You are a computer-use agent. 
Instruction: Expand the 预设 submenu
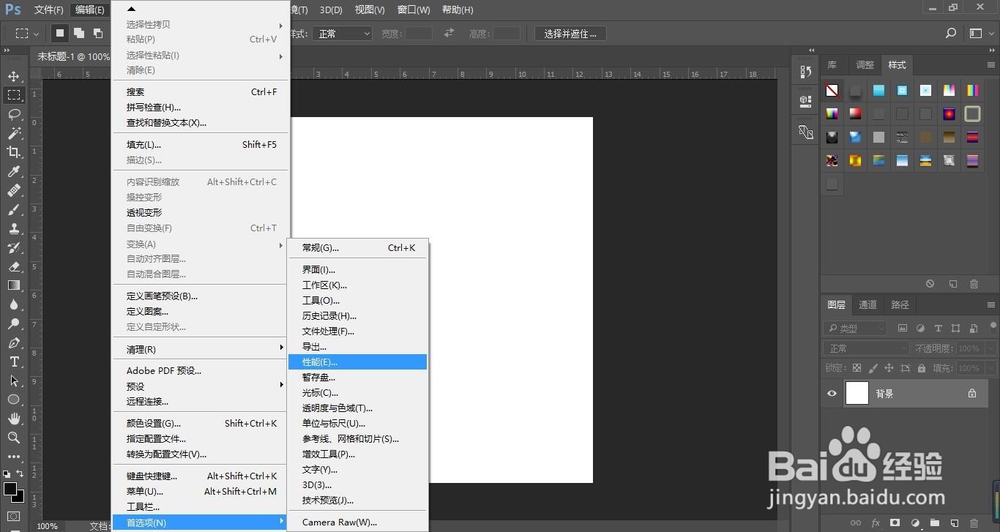200,386
